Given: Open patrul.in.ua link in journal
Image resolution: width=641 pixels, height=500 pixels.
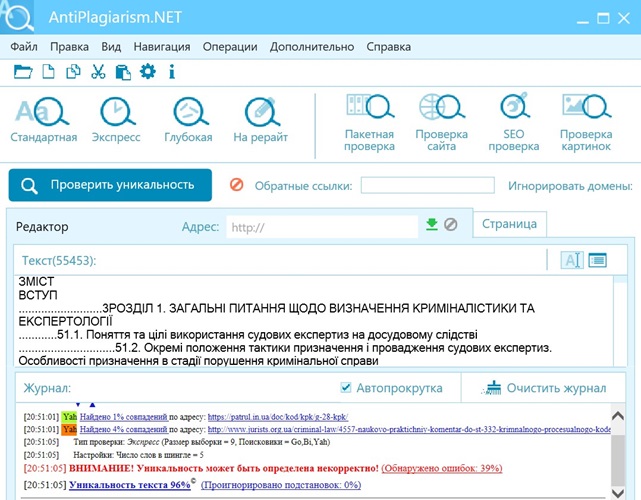Looking at the screenshot, I should pyautogui.click(x=278, y=417).
